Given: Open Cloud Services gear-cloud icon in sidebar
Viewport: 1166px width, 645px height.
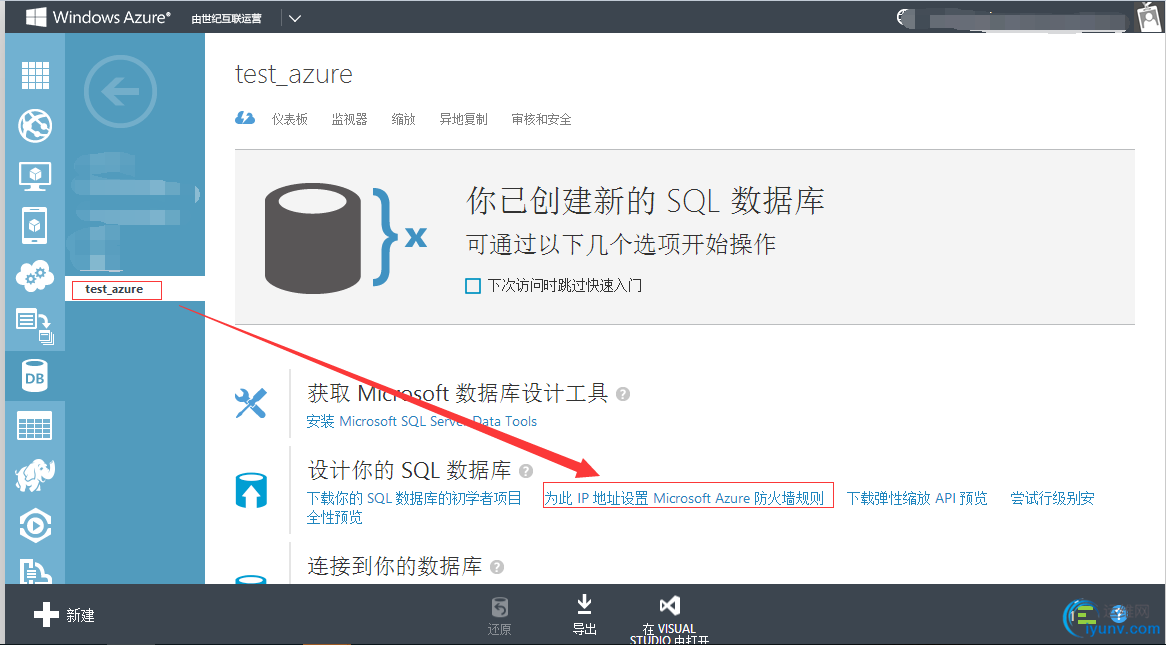Looking at the screenshot, I should (x=35, y=276).
